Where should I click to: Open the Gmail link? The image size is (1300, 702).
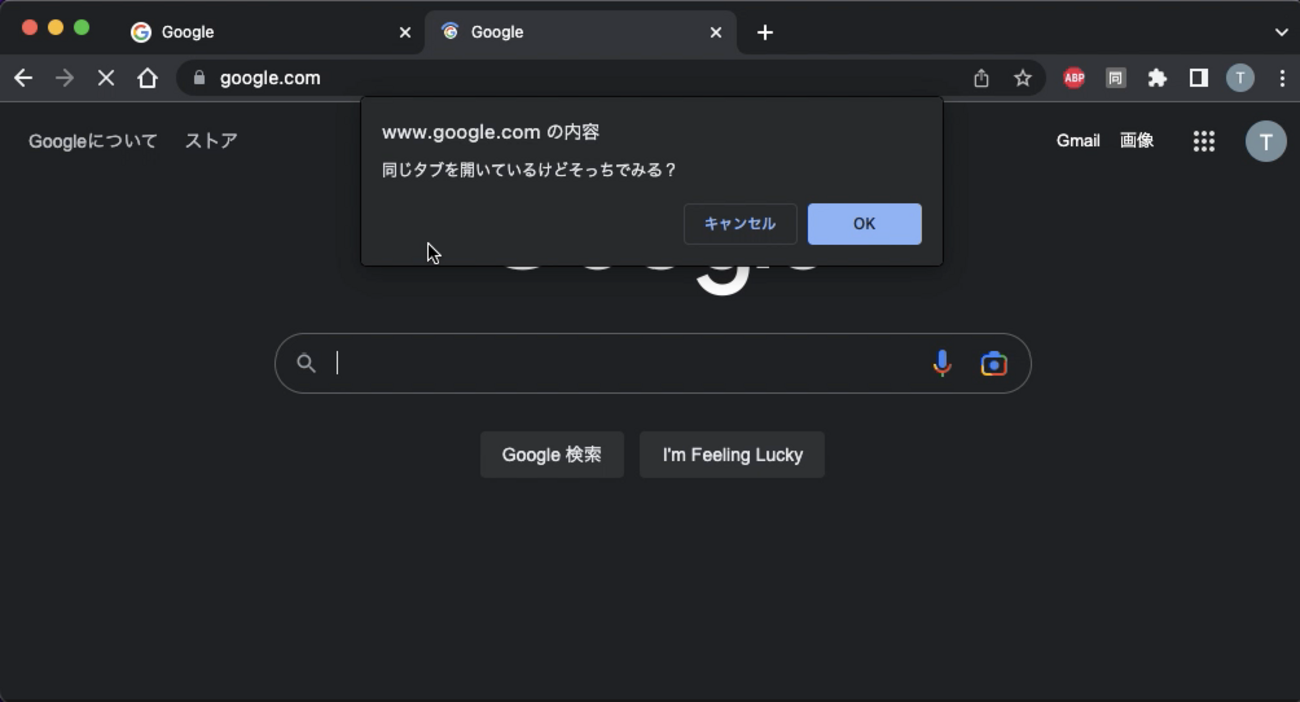point(1078,141)
